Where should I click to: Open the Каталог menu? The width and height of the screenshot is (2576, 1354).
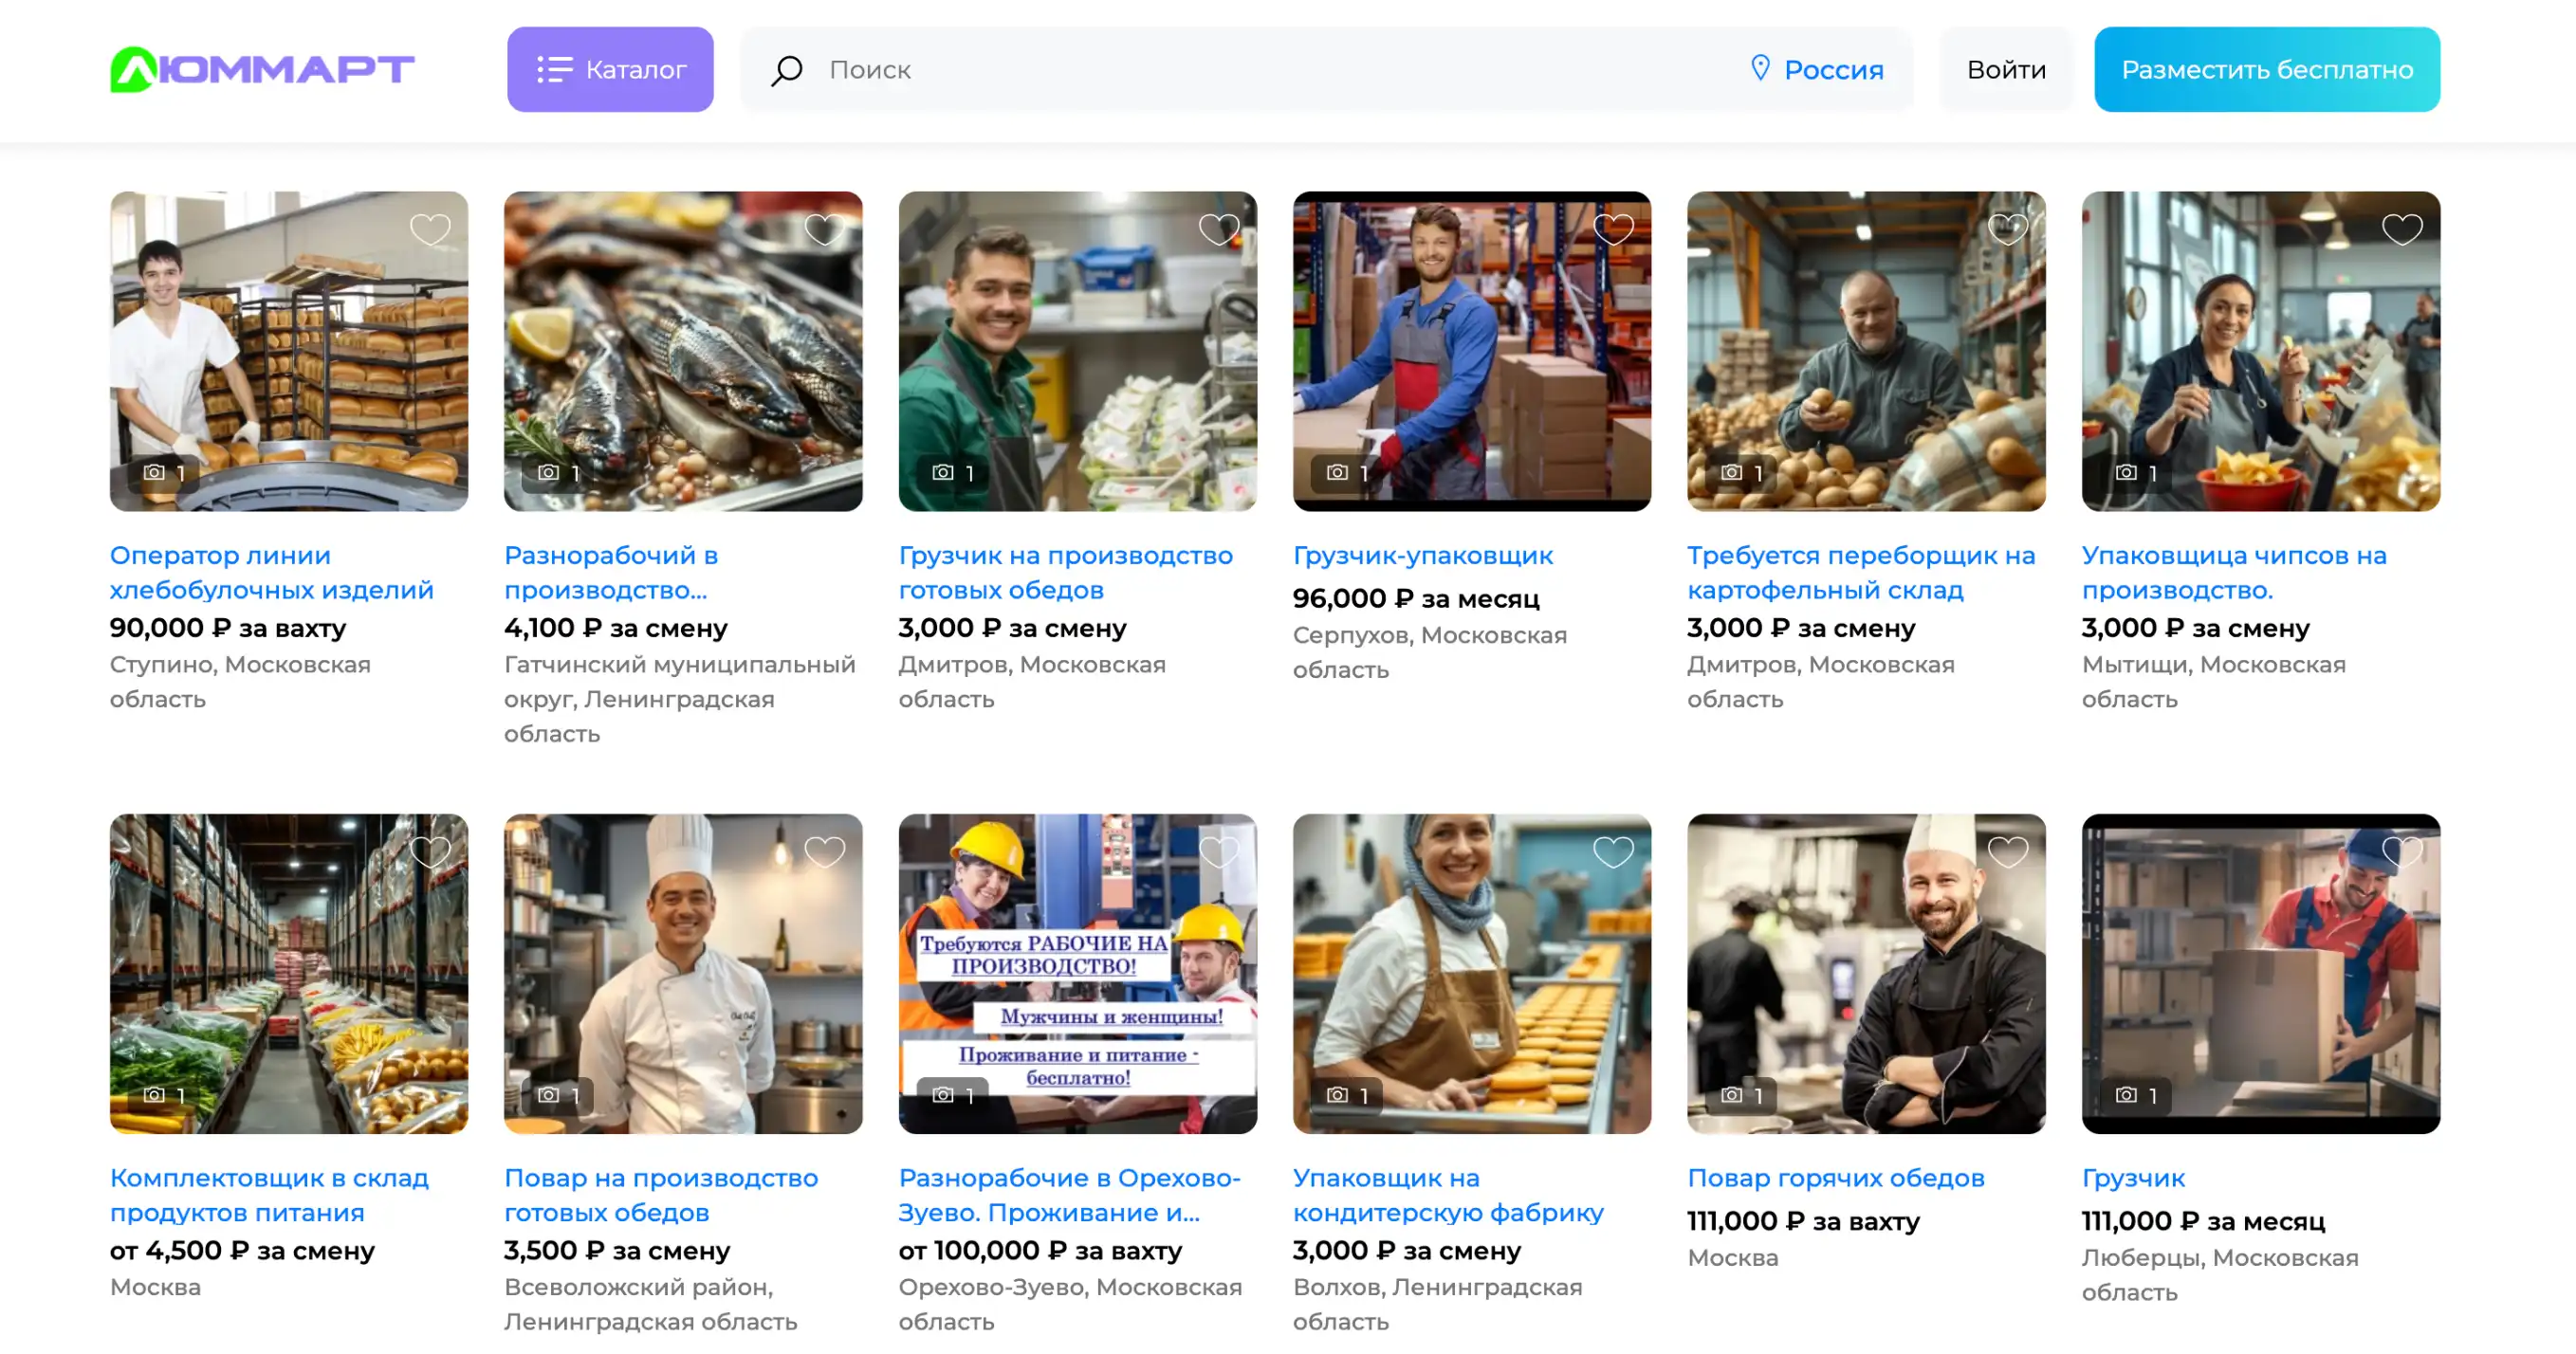tap(610, 69)
